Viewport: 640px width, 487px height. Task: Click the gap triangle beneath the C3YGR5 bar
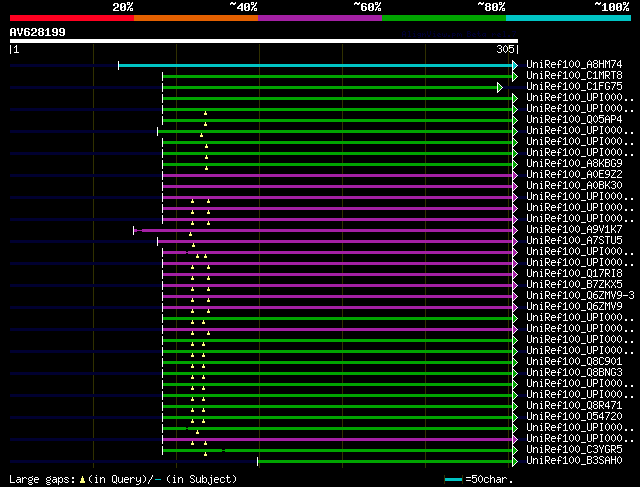coord(206,454)
